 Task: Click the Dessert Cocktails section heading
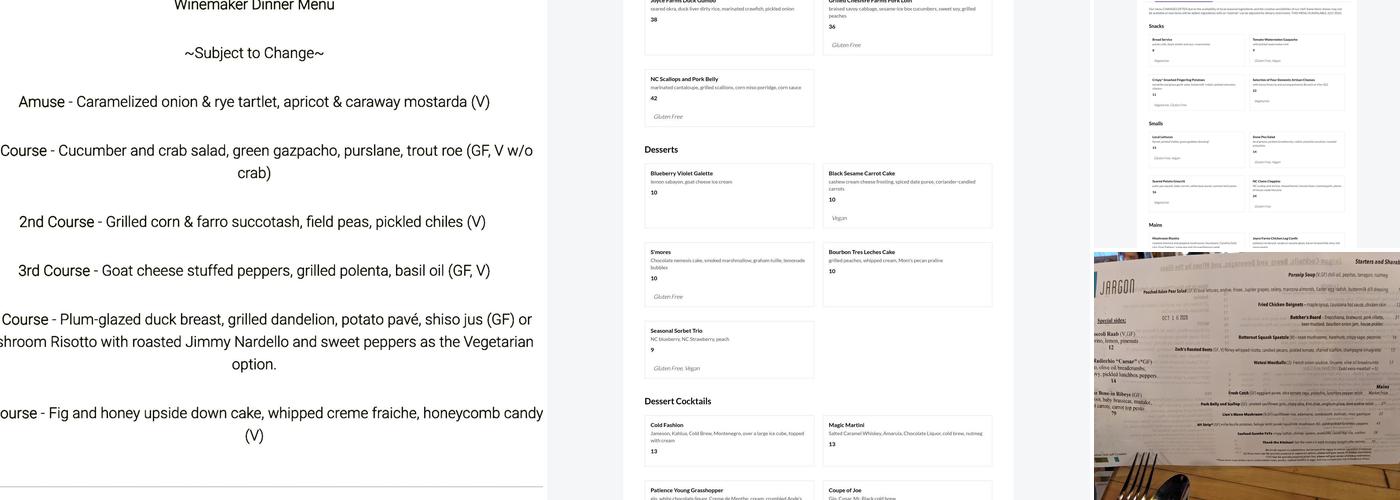[678, 401]
